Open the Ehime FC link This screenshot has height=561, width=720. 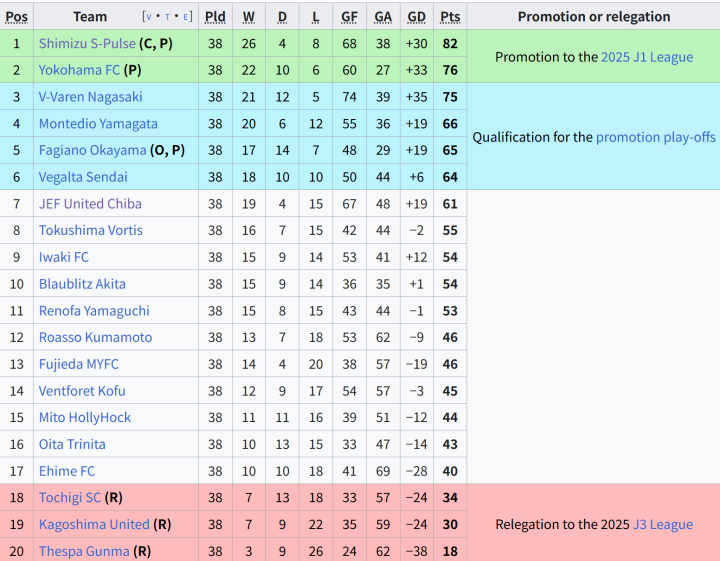(x=67, y=471)
